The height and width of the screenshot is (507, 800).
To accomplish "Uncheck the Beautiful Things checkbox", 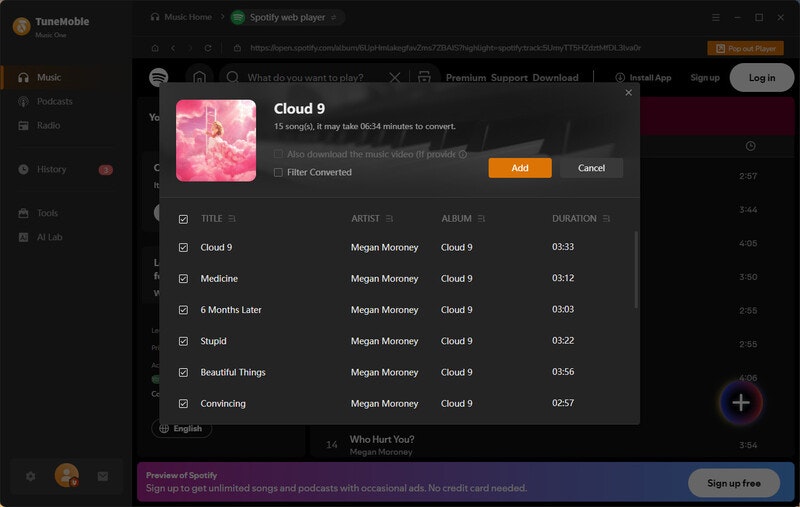I will coord(183,372).
